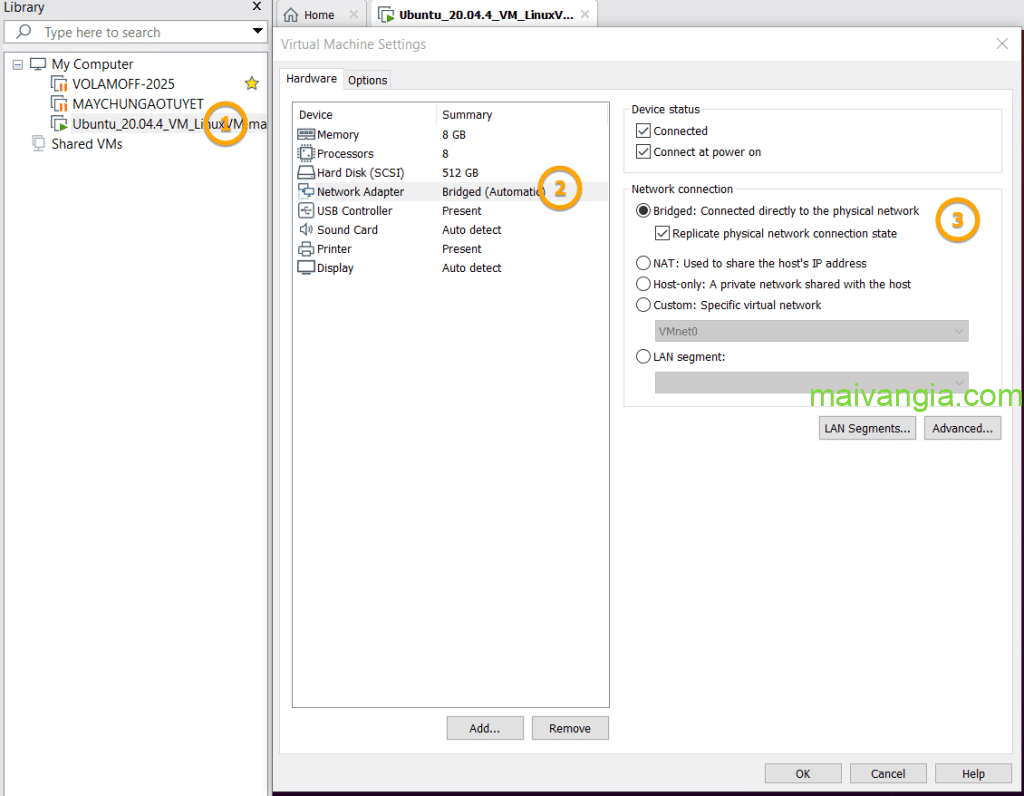
Task: Switch to the Home tab
Action: tap(319, 15)
